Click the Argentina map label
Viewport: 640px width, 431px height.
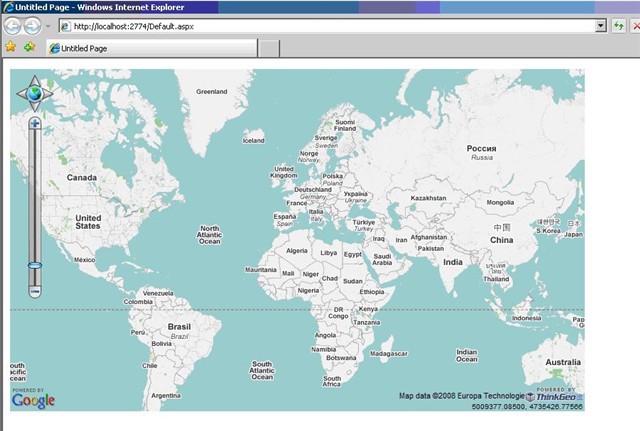[166, 395]
